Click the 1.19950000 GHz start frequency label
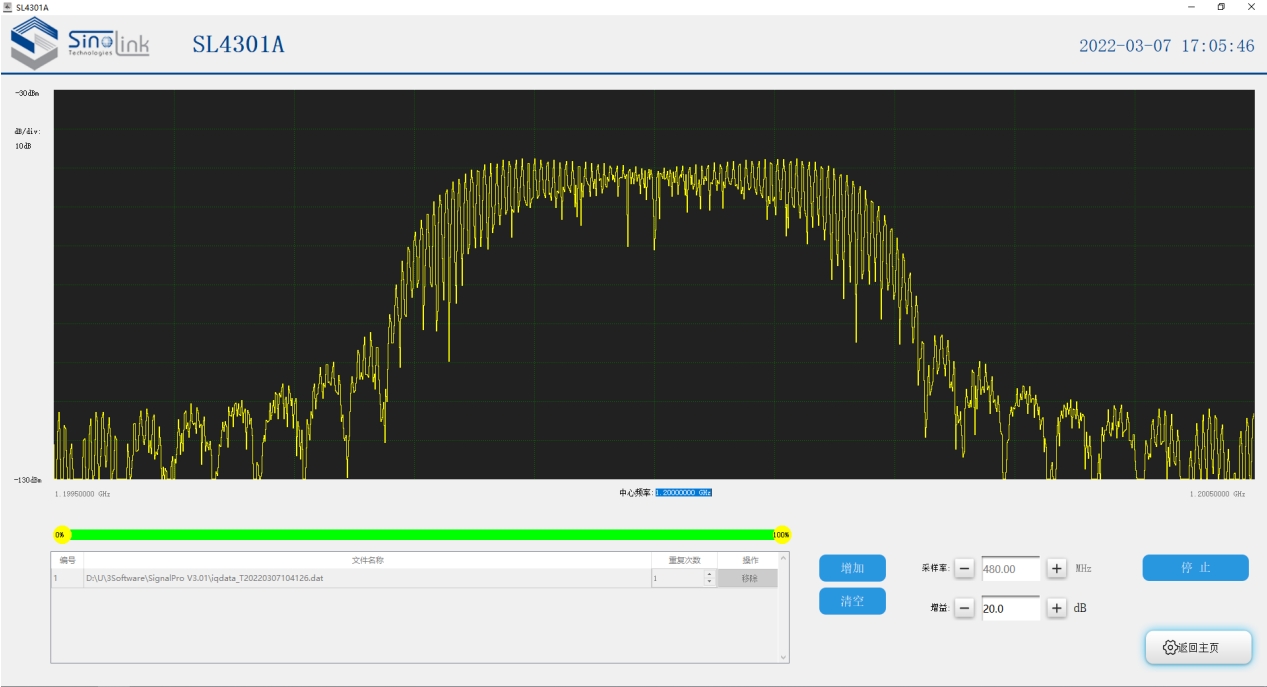This screenshot has width=1267, height=687. 83,494
